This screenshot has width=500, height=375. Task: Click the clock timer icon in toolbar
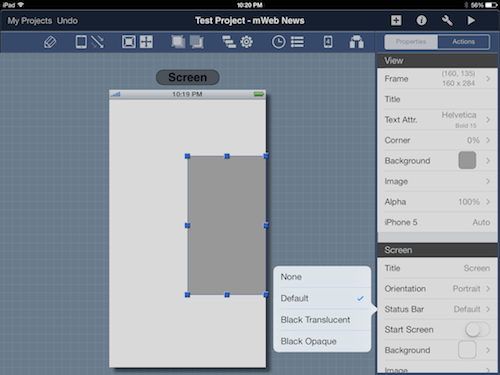click(x=278, y=42)
